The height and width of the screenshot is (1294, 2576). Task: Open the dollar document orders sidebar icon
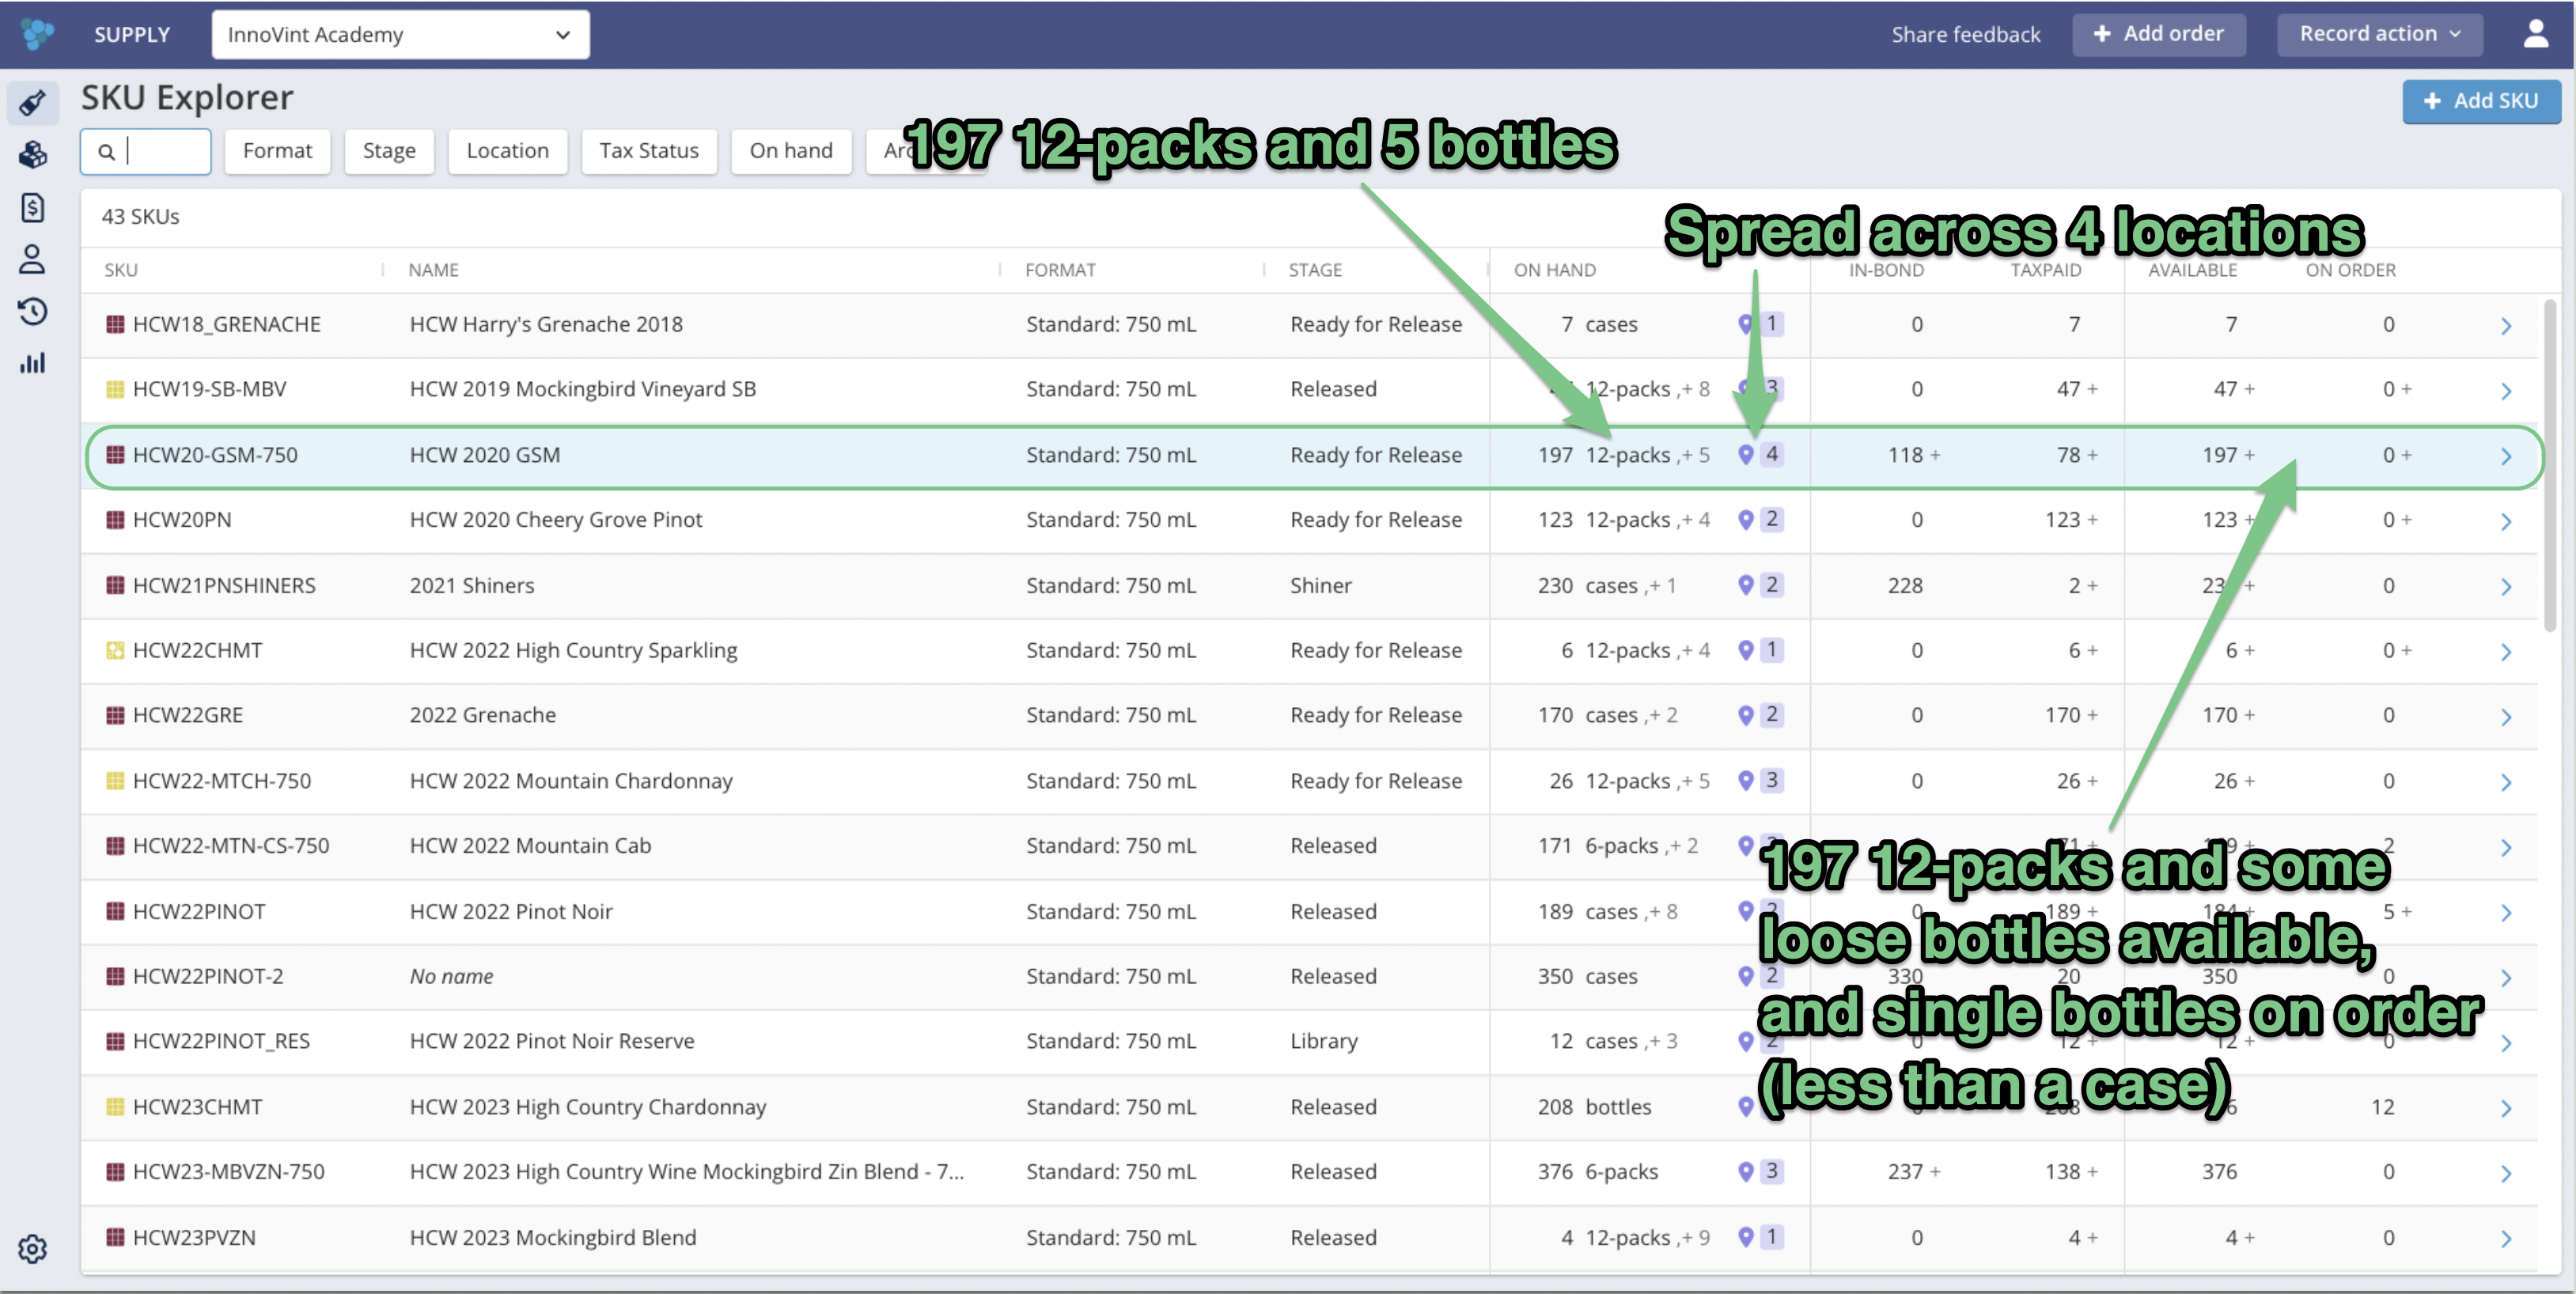point(32,207)
